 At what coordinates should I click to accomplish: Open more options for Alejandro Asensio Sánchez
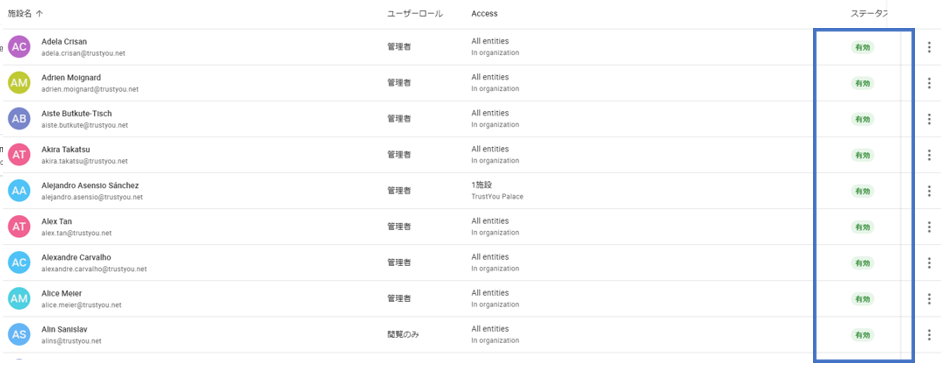tap(929, 191)
